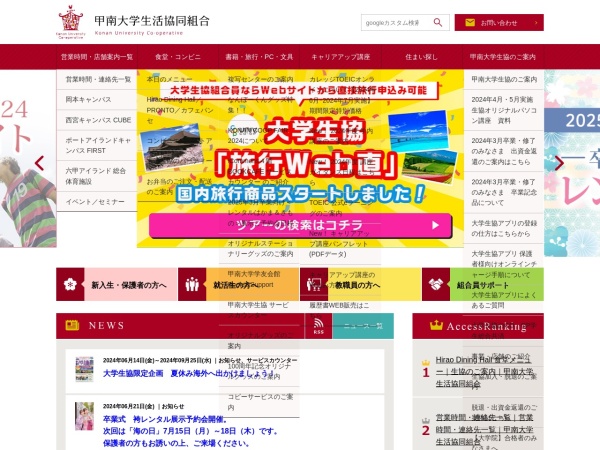Open 卒業式 袴レンタル展示予約会 news link
Image resolution: width=600 pixels, height=450 pixels.
(x=190, y=431)
